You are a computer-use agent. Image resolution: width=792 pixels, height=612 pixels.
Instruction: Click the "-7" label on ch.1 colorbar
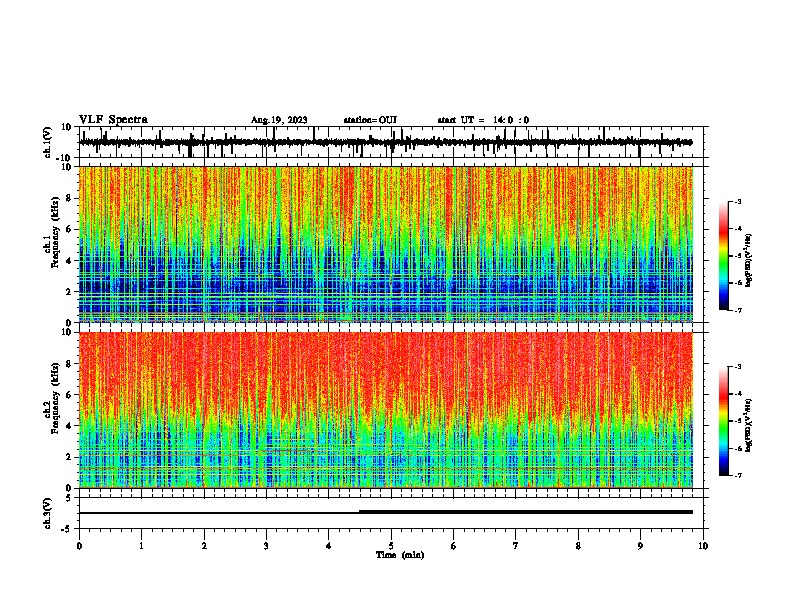[x=738, y=310]
